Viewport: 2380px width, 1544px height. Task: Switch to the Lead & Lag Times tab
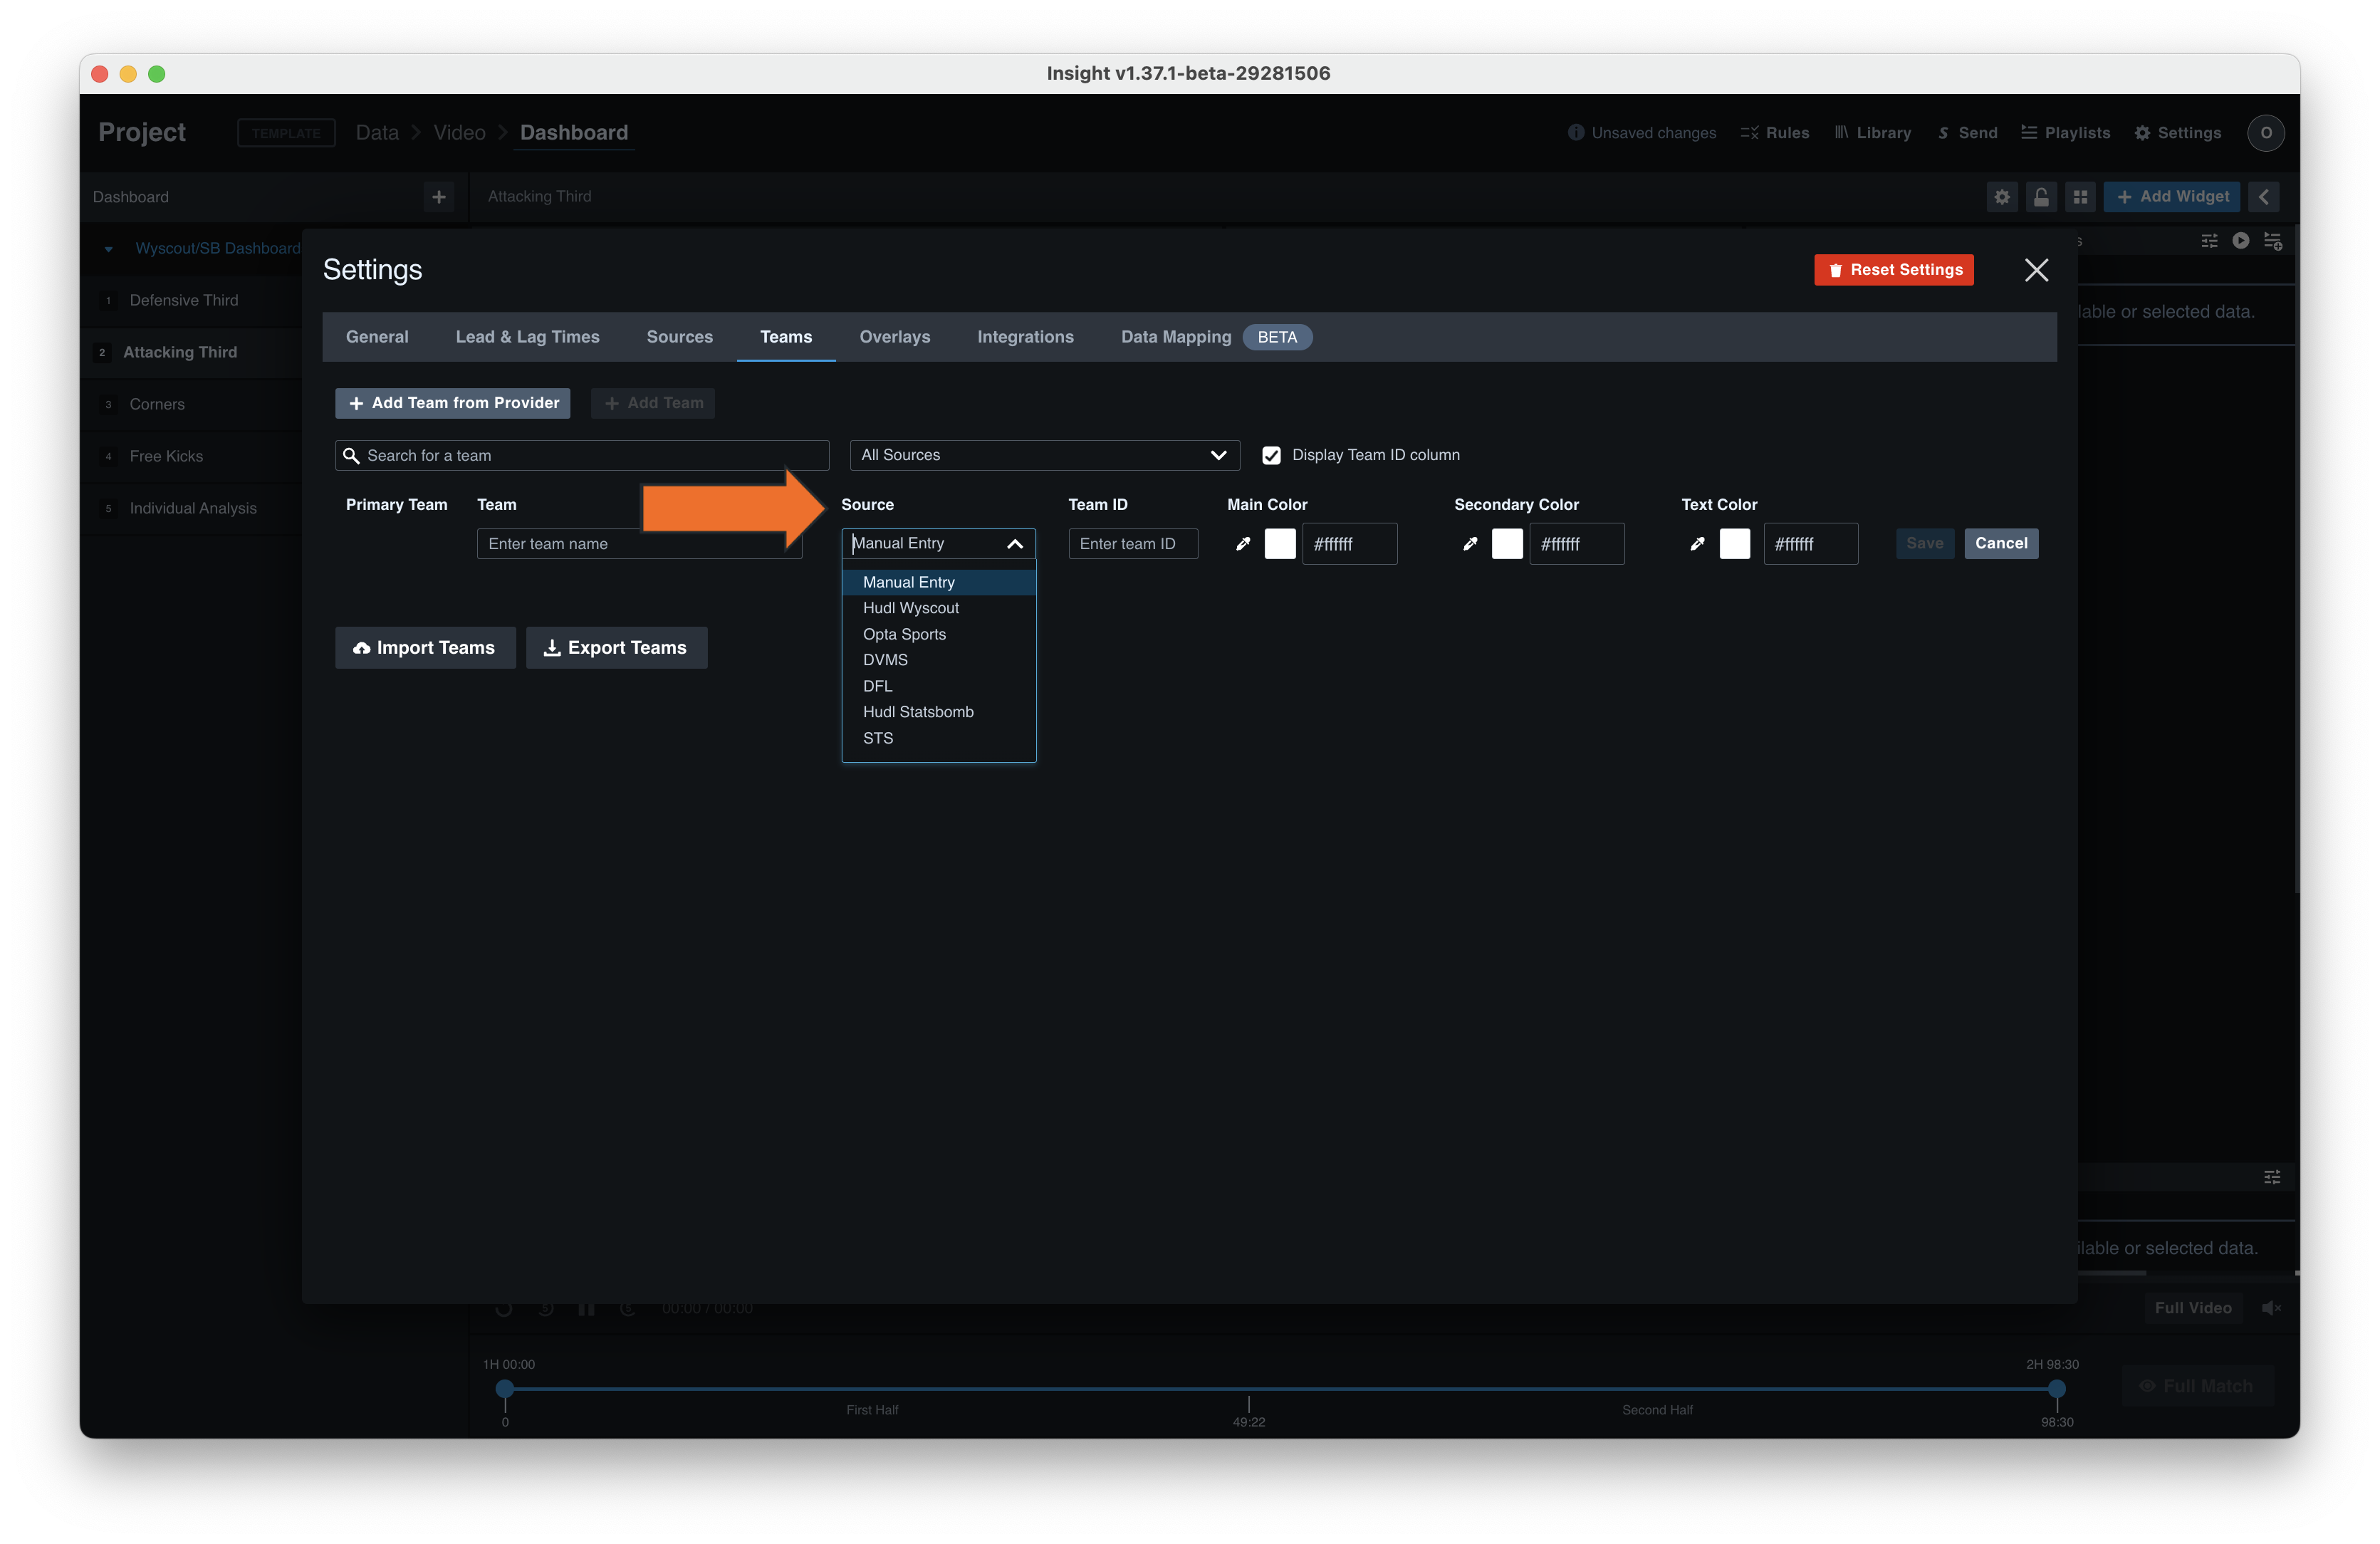(527, 337)
